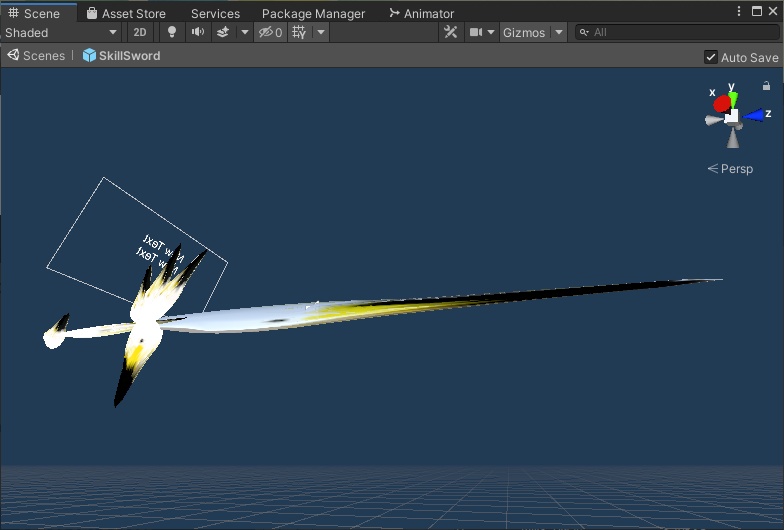Toggle scene effects icon
The width and height of the screenshot is (784, 530).
pos(223,32)
